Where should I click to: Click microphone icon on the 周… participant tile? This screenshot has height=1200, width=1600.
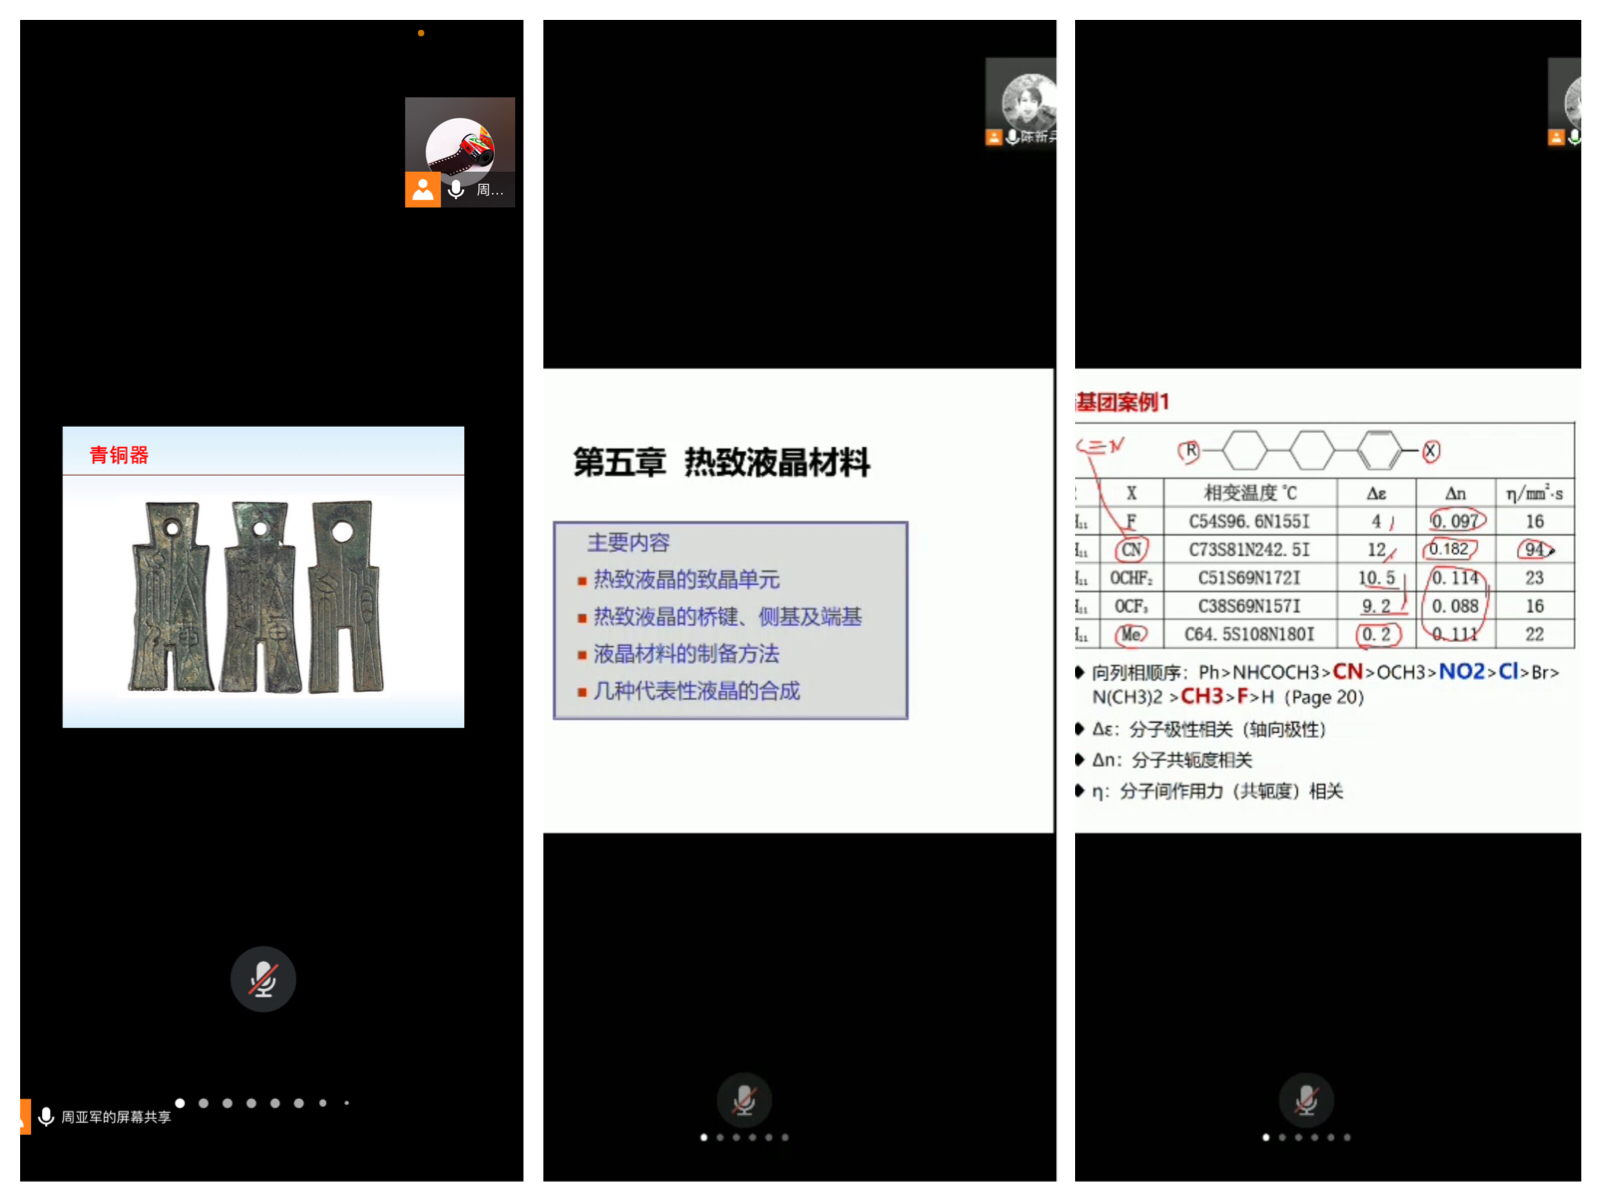(x=456, y=190)
